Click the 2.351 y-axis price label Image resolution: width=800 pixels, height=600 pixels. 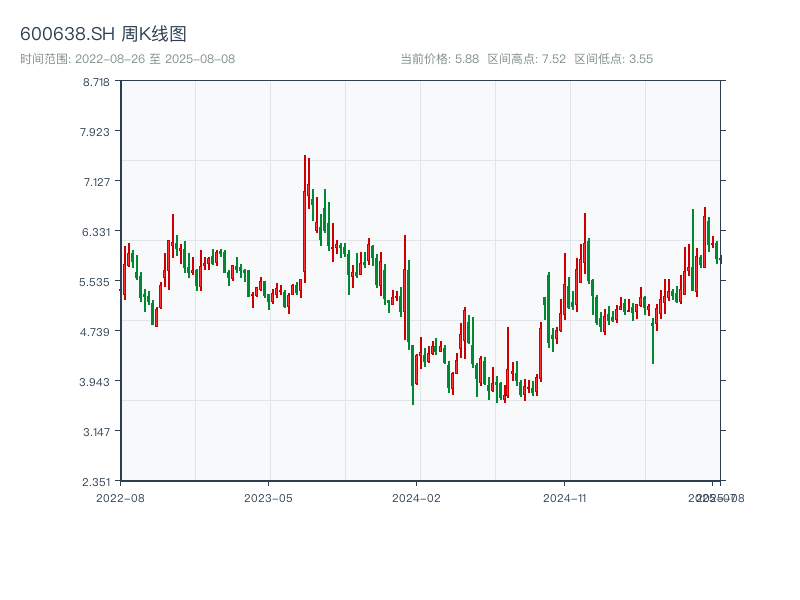[x=97, y=481]
